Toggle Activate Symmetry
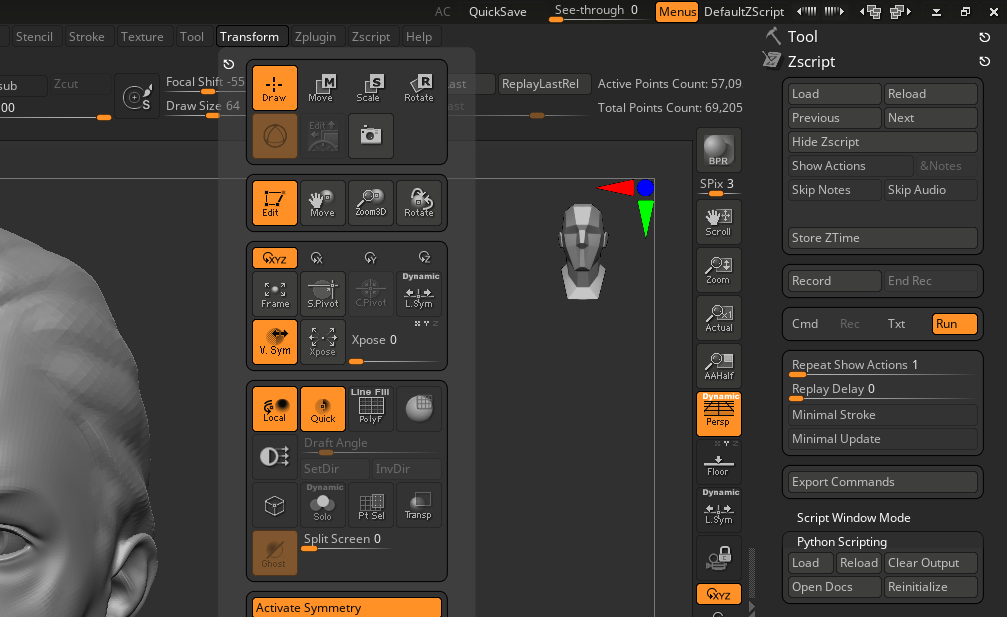This screenshot has width=1007, height=617. point(347,607)
